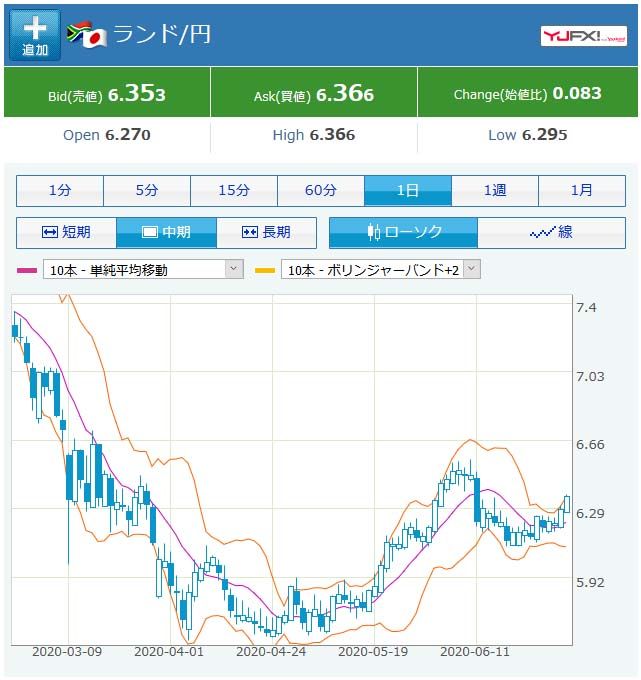641x680 pixels.
Task: Select the 1日 daily timeframe tab
Action: pyautogui.click(x=408, y=190)
